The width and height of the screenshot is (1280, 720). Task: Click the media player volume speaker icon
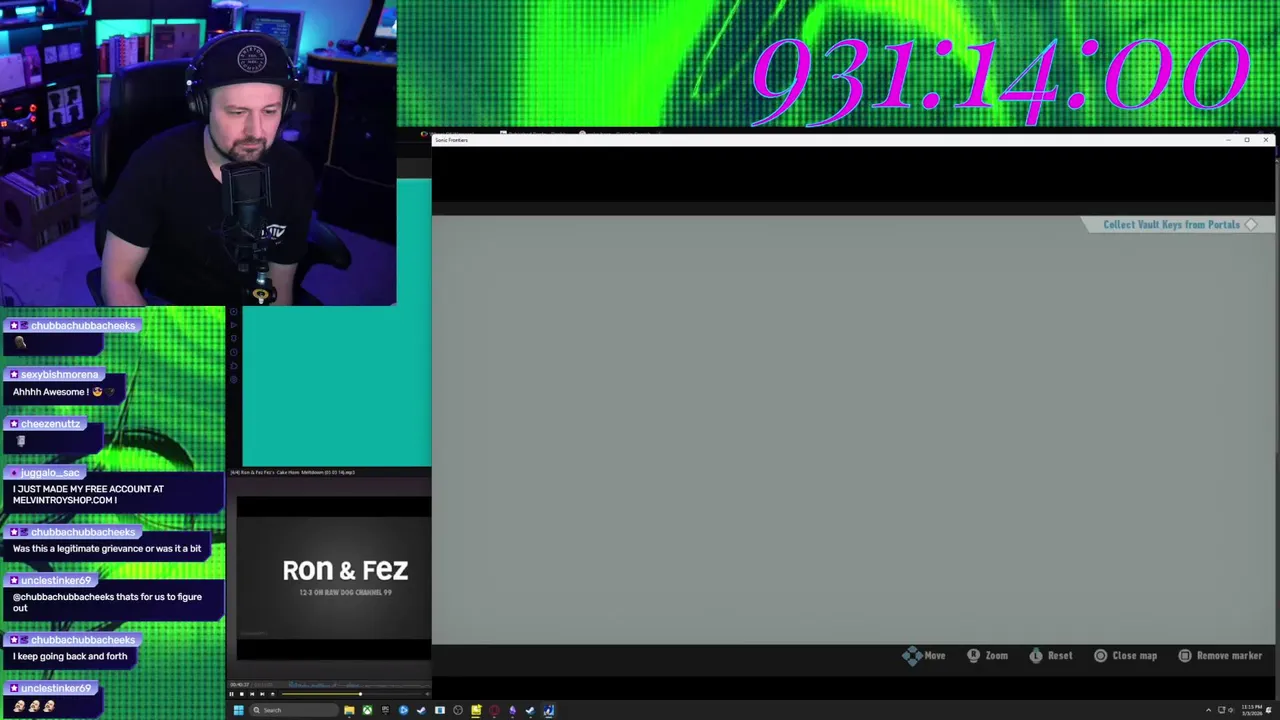pyautogui.click(x=427, y=694)
